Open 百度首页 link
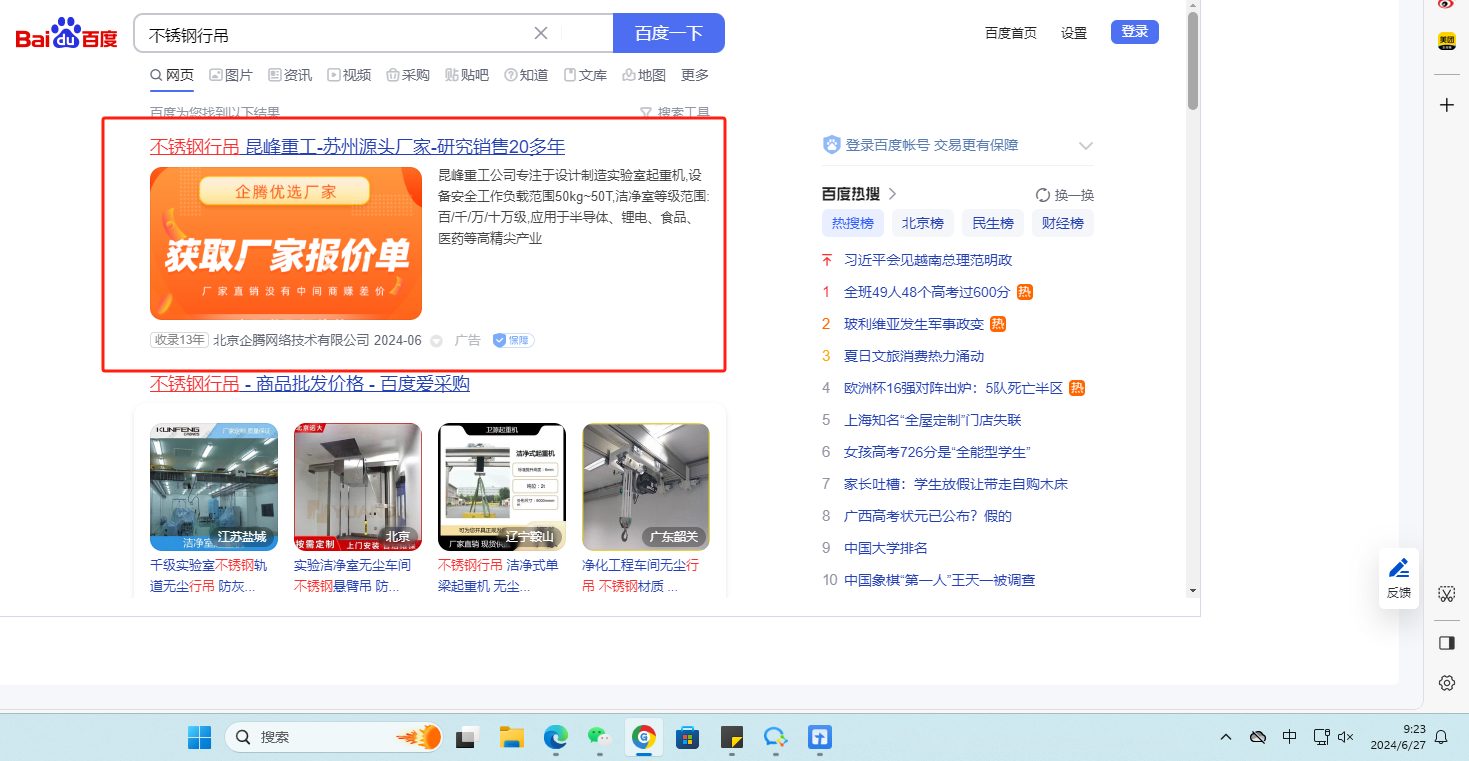The image size is (1469, 761). pyautogui.click(x=1011, y=33)
